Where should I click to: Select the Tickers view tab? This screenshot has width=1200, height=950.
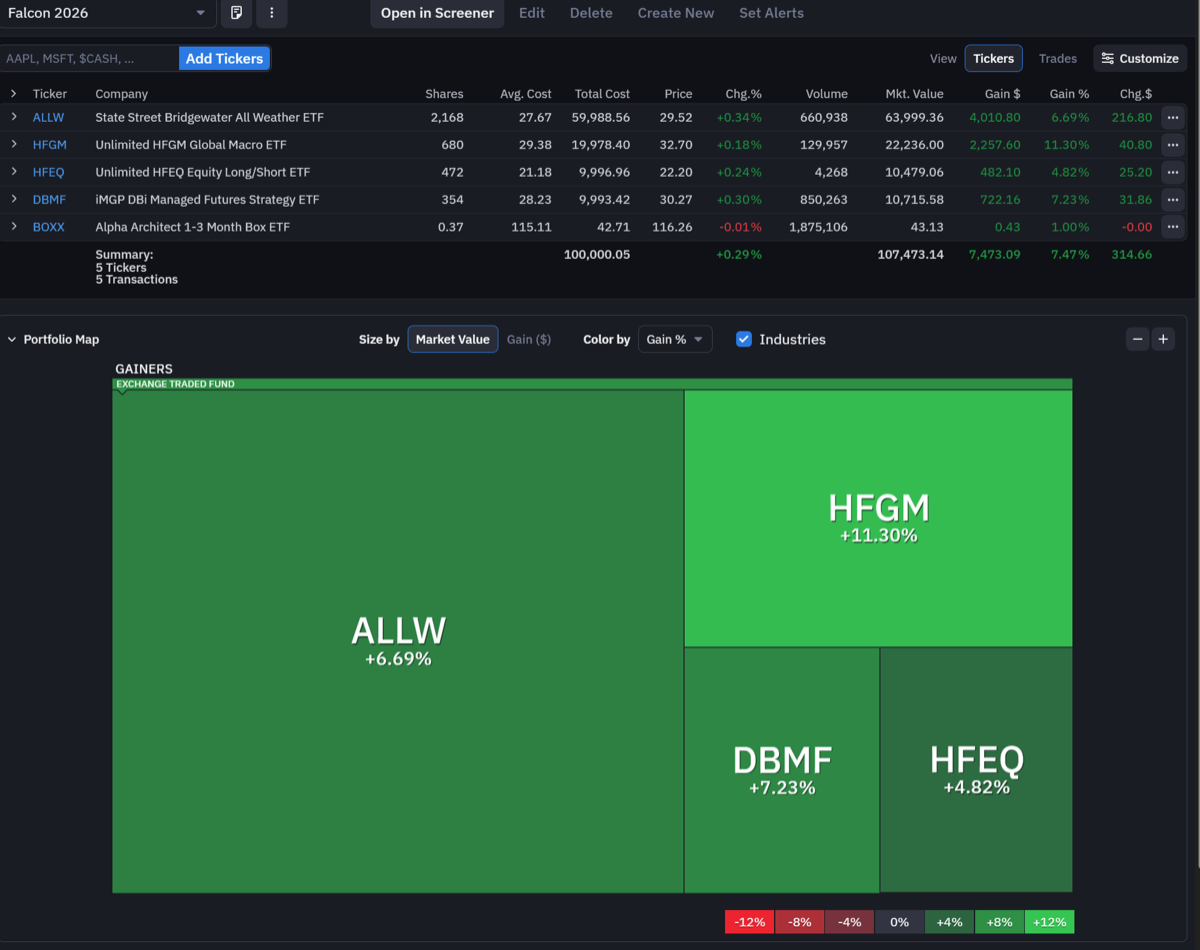(x=993, y=59)
